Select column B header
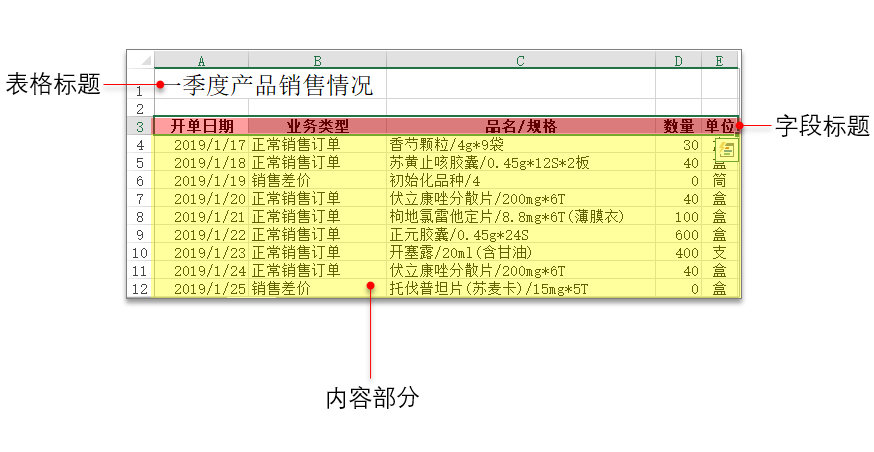Viewport: 874px width, 452px height. tap(317, 60)
